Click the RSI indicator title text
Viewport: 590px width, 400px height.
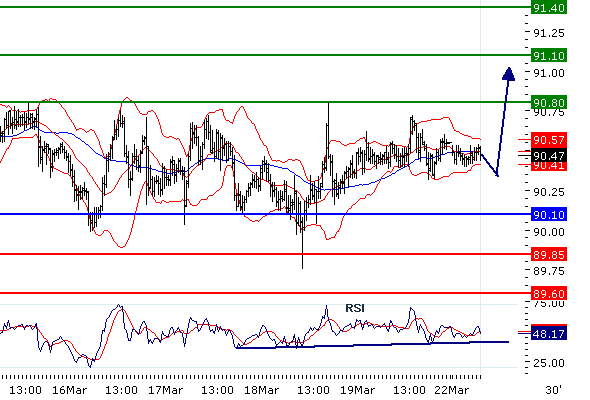pos(355,308)
